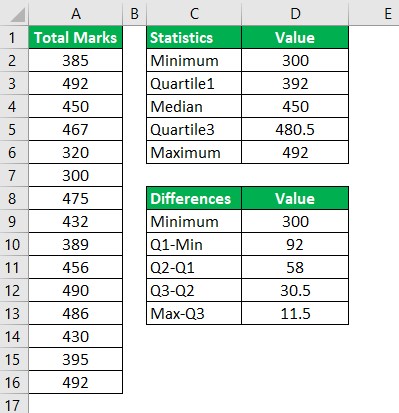399x413 pixels.
Task: Click the Maximum label in Statistics table
Action: (x=194, y=152)
